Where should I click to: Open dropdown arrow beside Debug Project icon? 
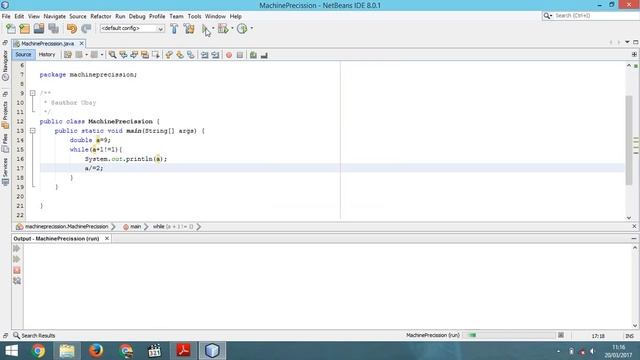pyautogui.click(x=232, y=28)
